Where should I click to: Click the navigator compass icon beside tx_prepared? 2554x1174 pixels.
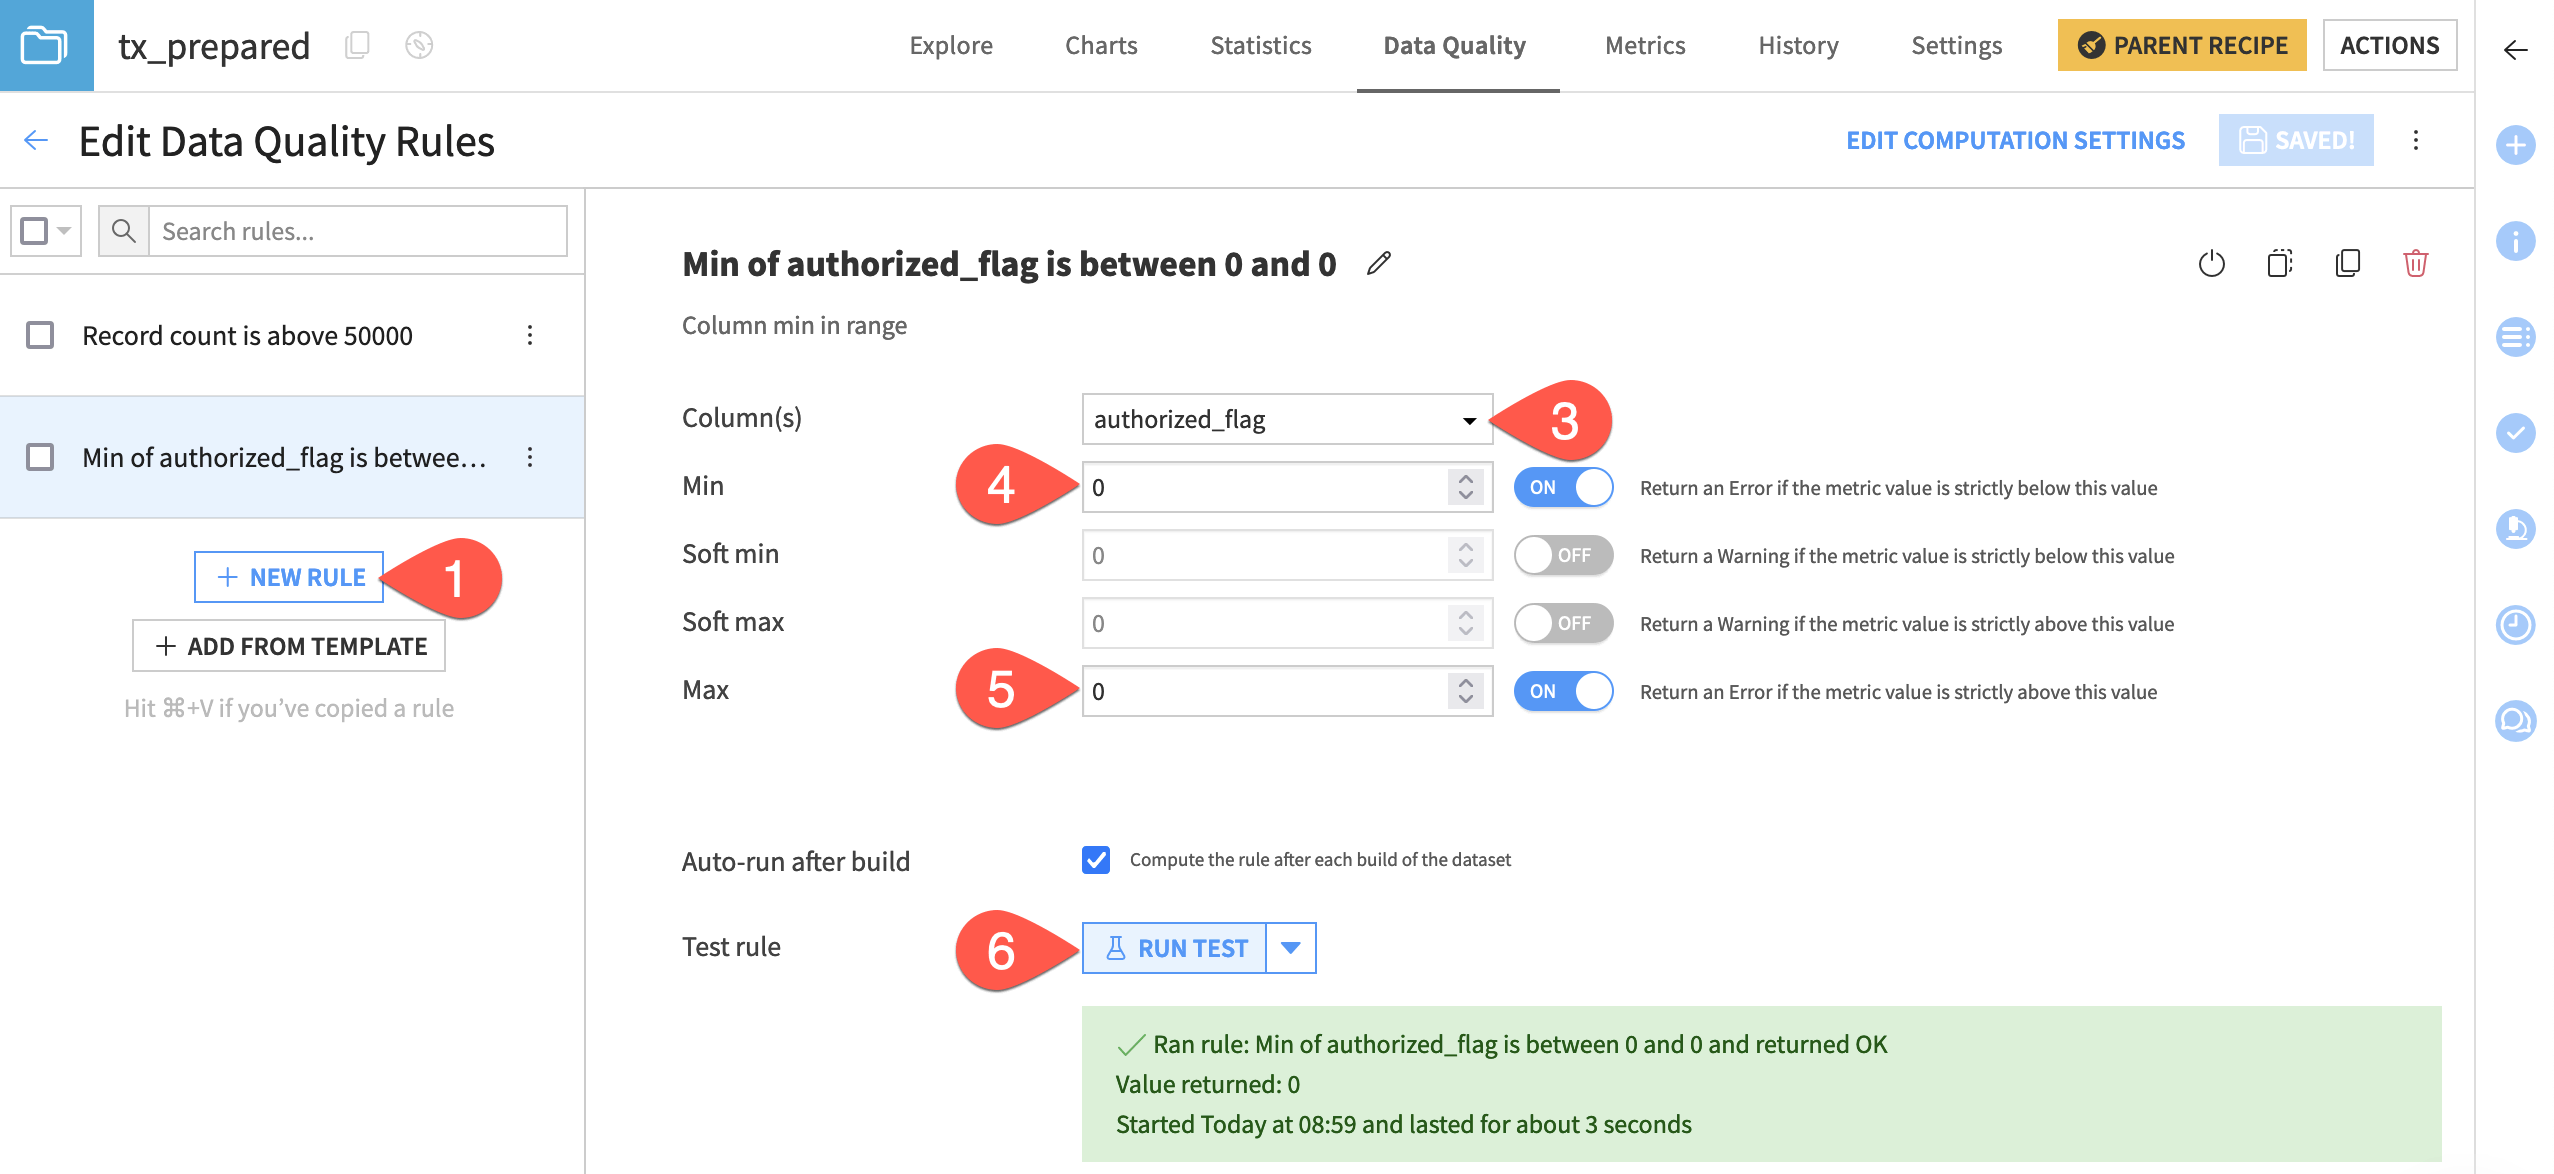point(419,45)
